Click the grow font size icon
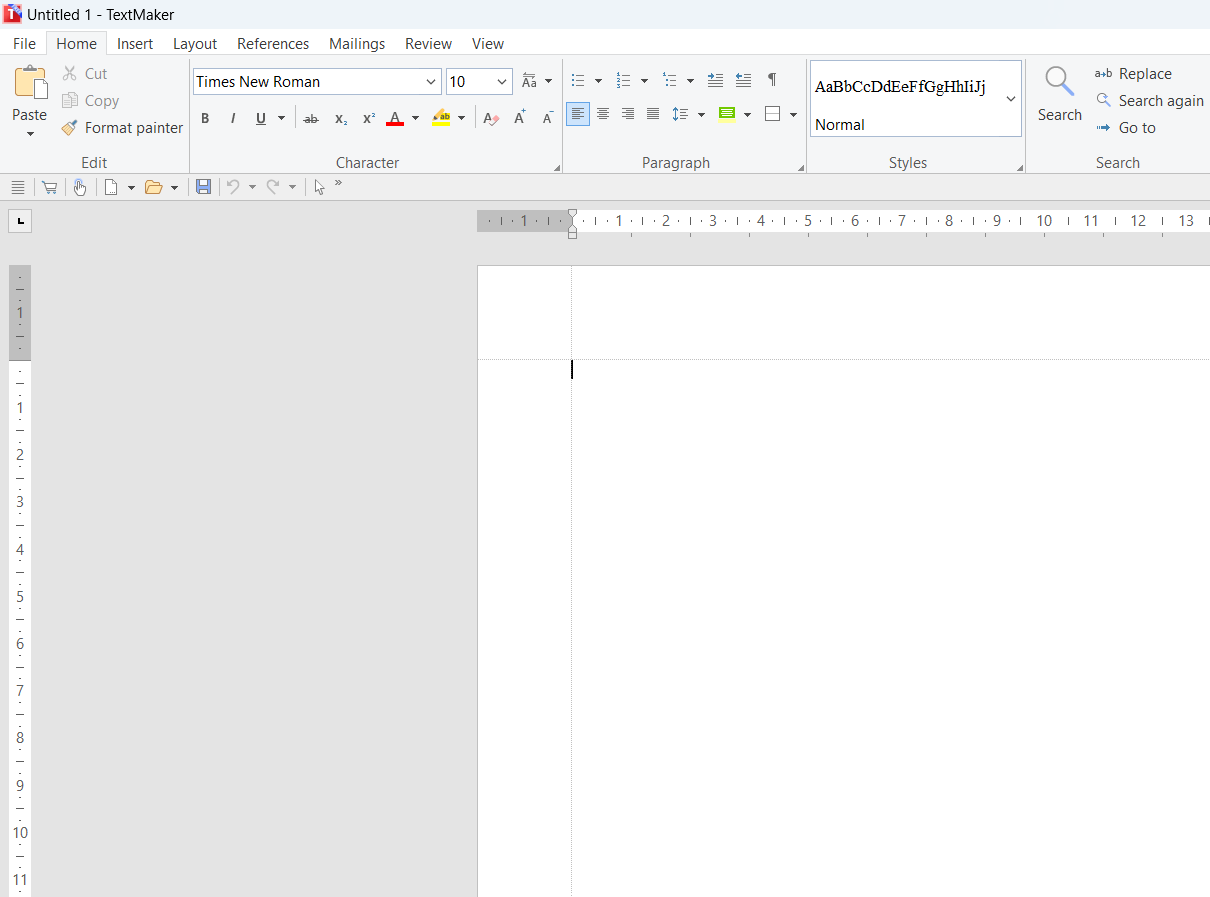The width and height of the screenshot is (1210, 897). 520,118
